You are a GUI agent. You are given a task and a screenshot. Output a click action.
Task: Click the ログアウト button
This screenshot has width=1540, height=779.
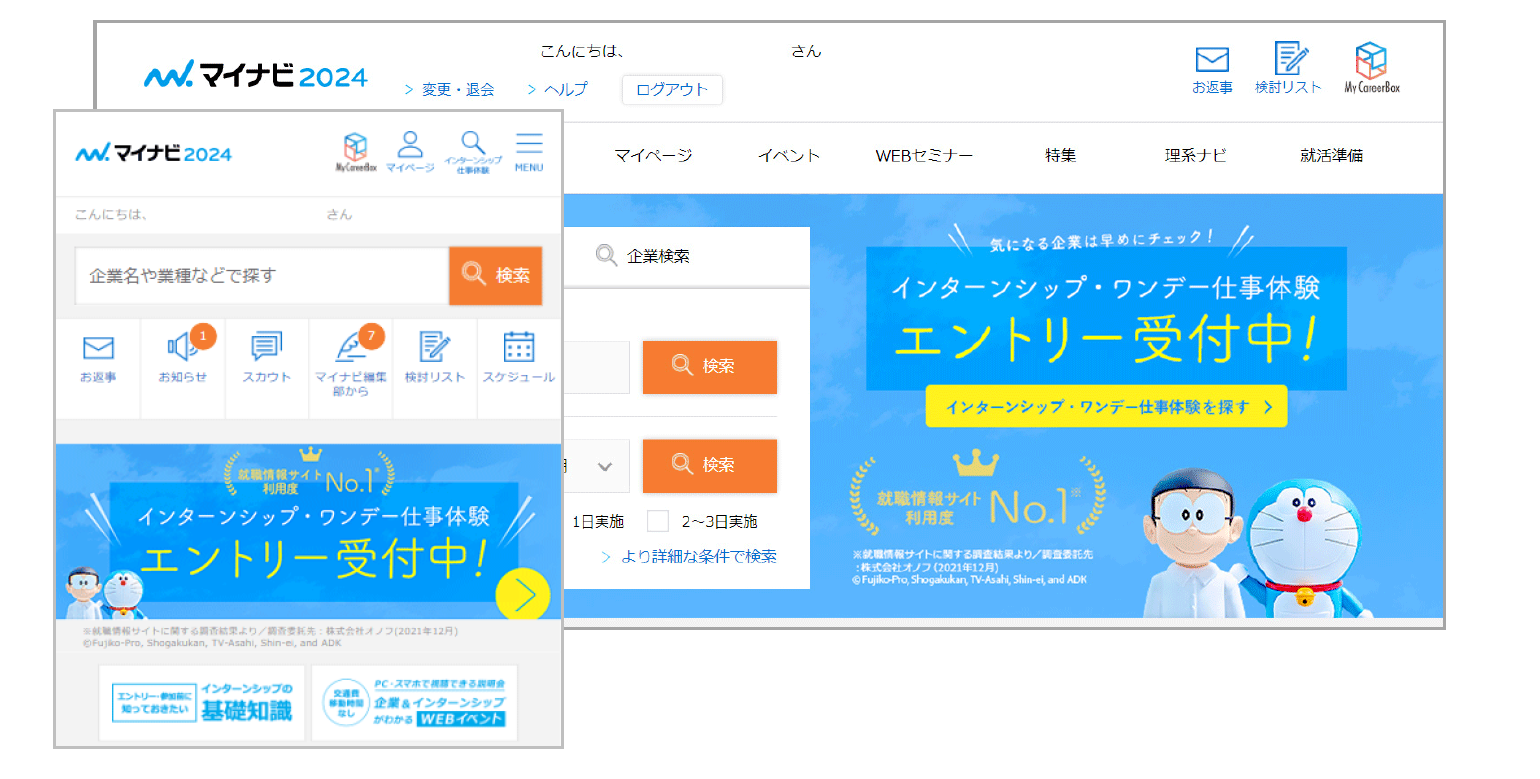pyautogui.click(x=672, y=90)
